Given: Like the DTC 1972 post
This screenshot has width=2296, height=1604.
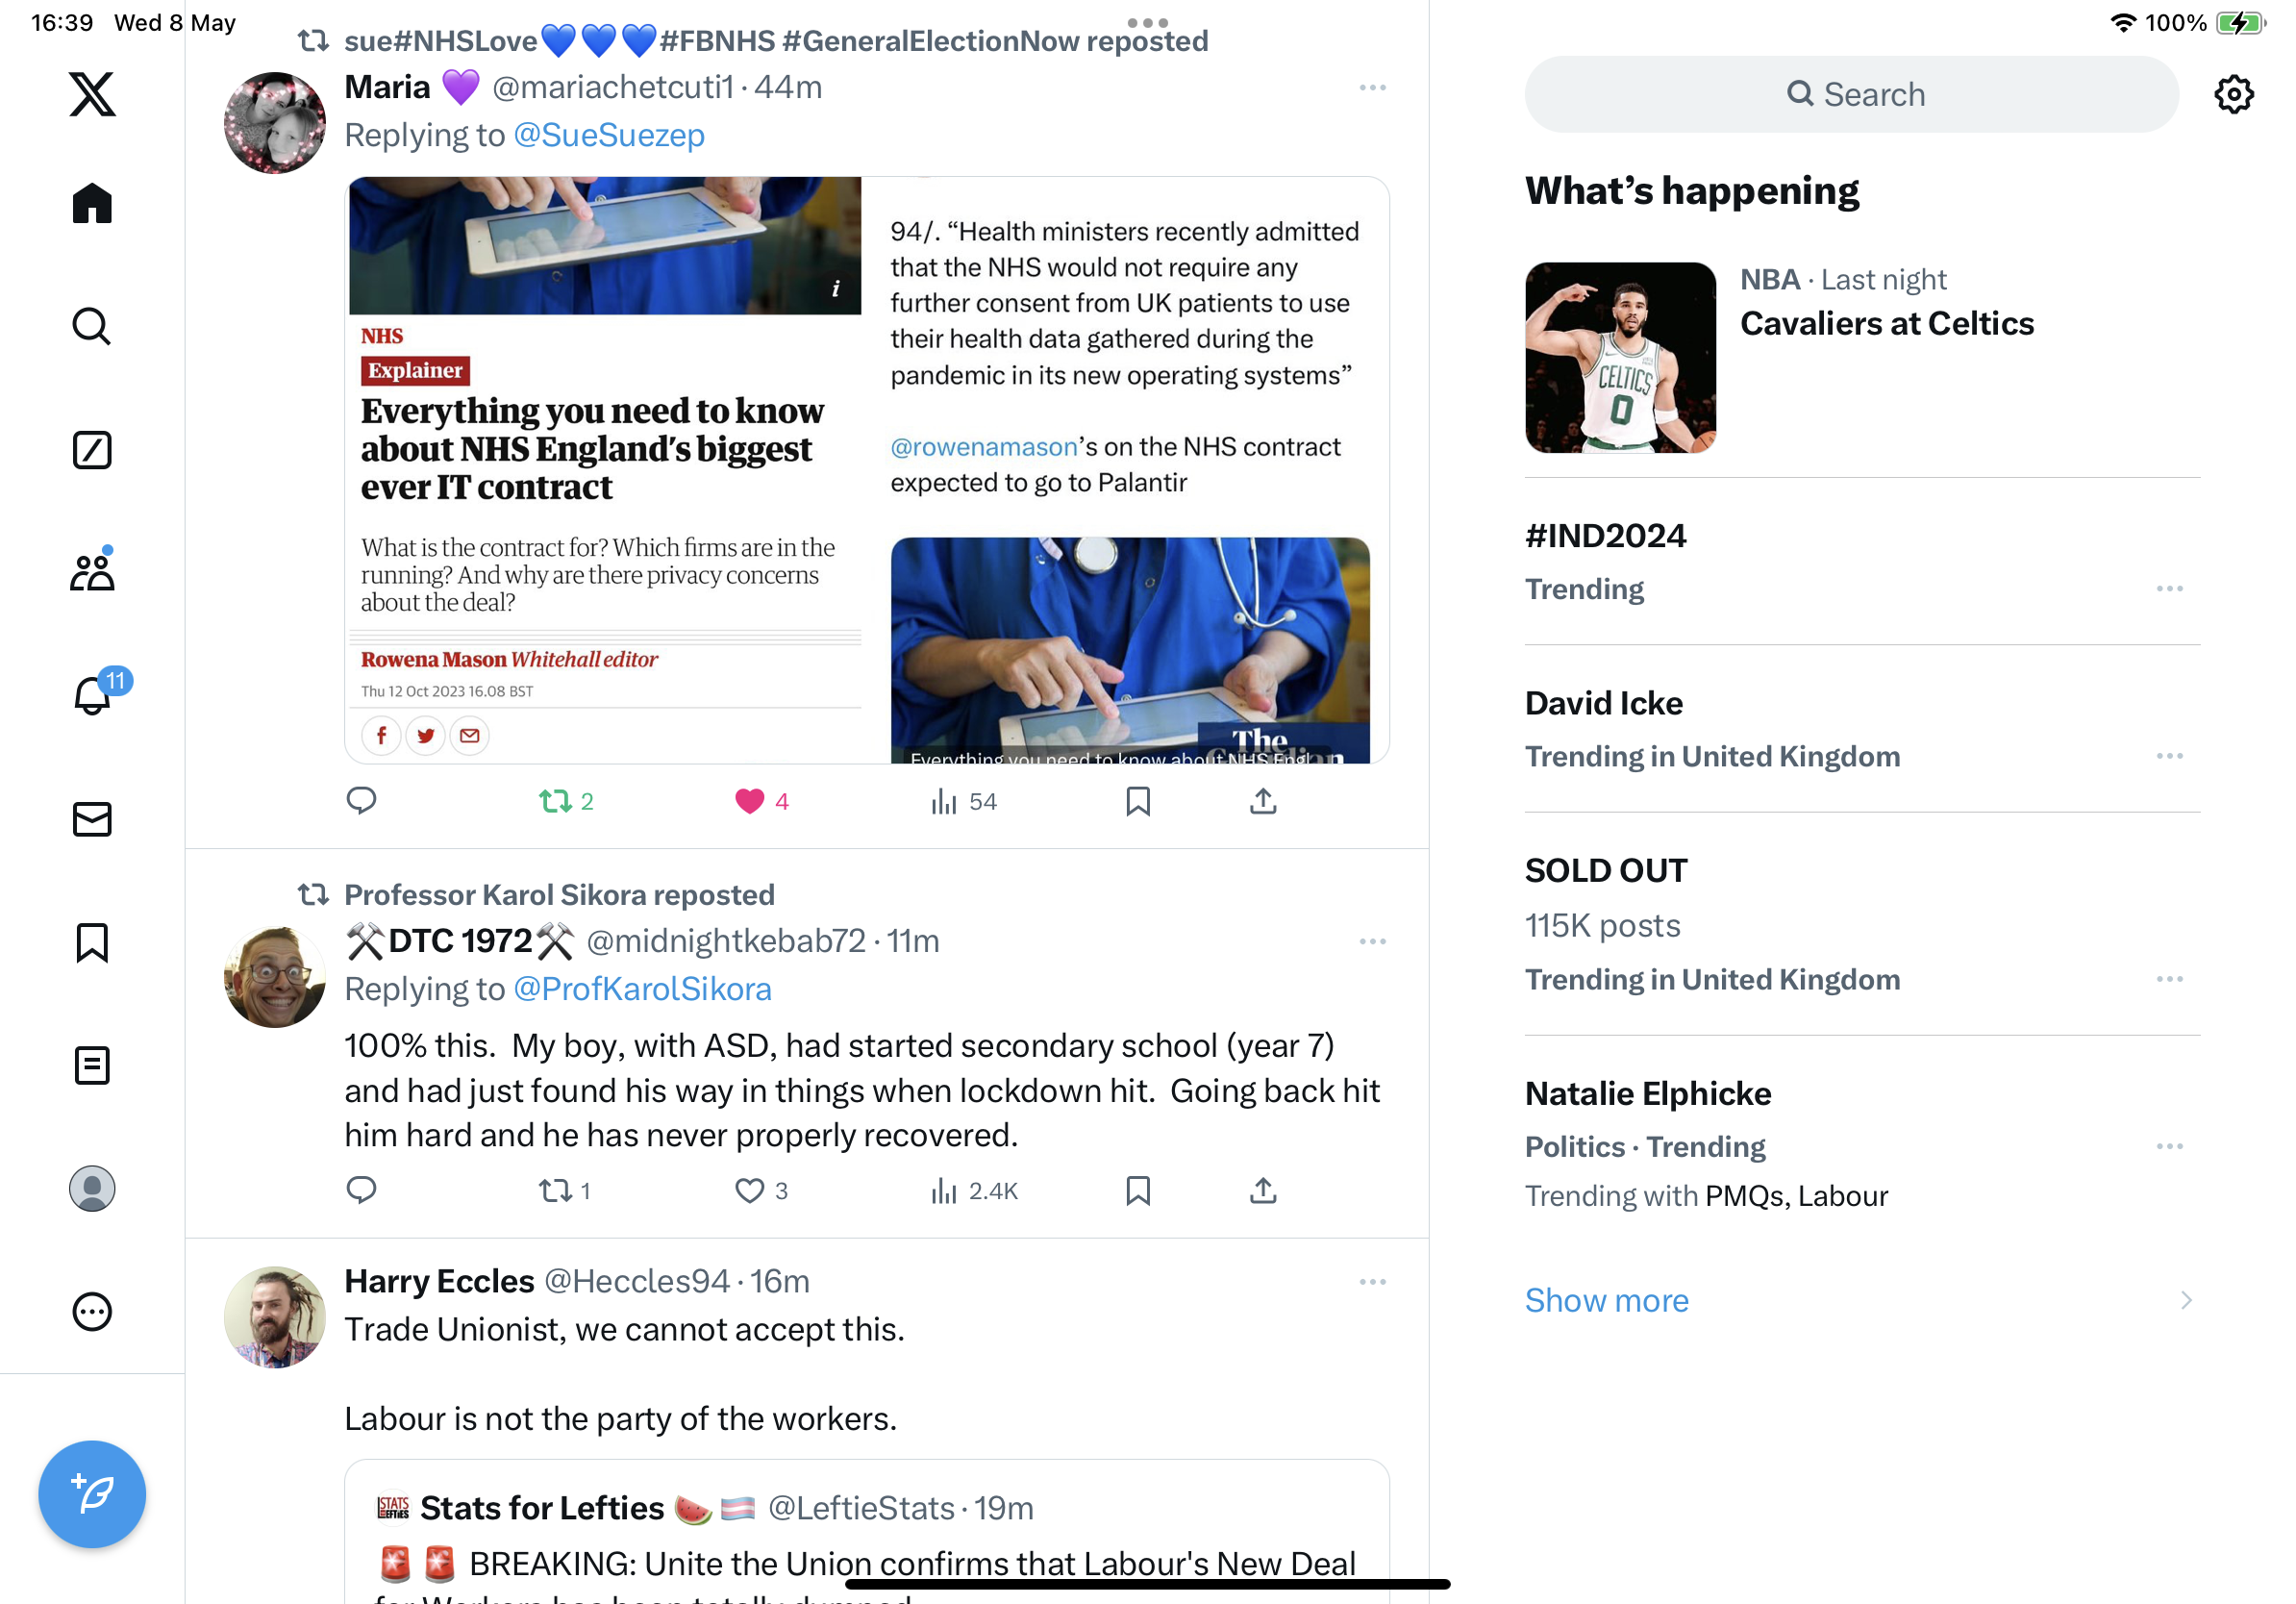Looking at the screenshot, I should [x=749, y=1190].
